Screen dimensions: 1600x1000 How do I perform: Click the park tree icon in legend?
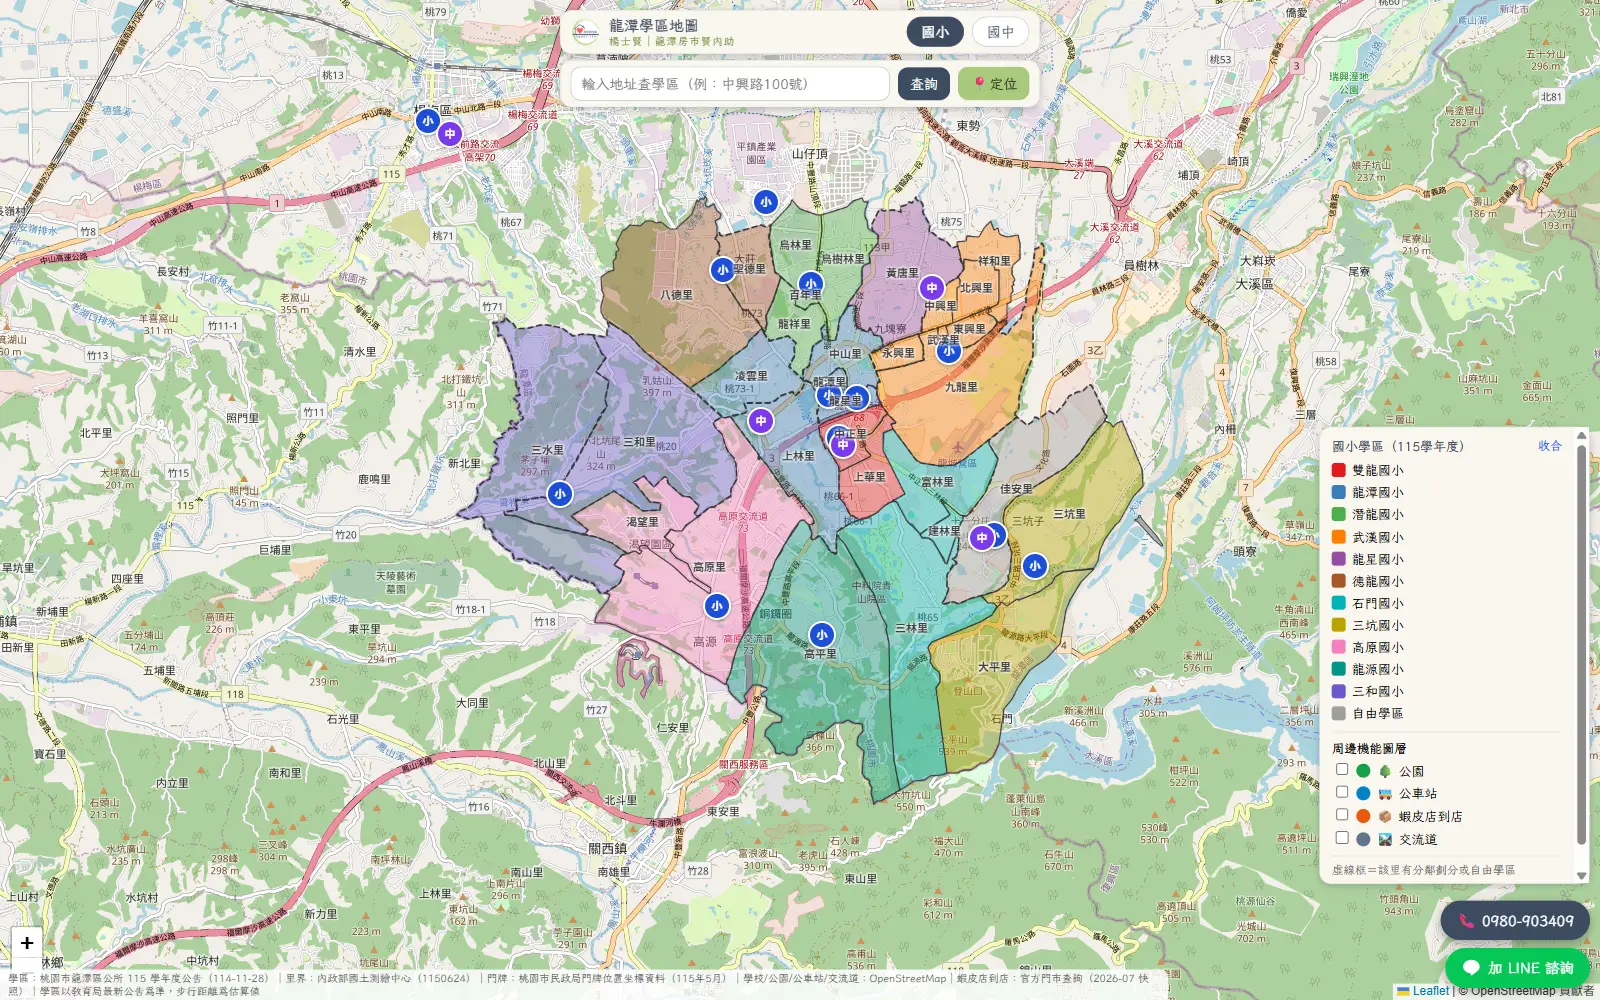point(1385,771)
